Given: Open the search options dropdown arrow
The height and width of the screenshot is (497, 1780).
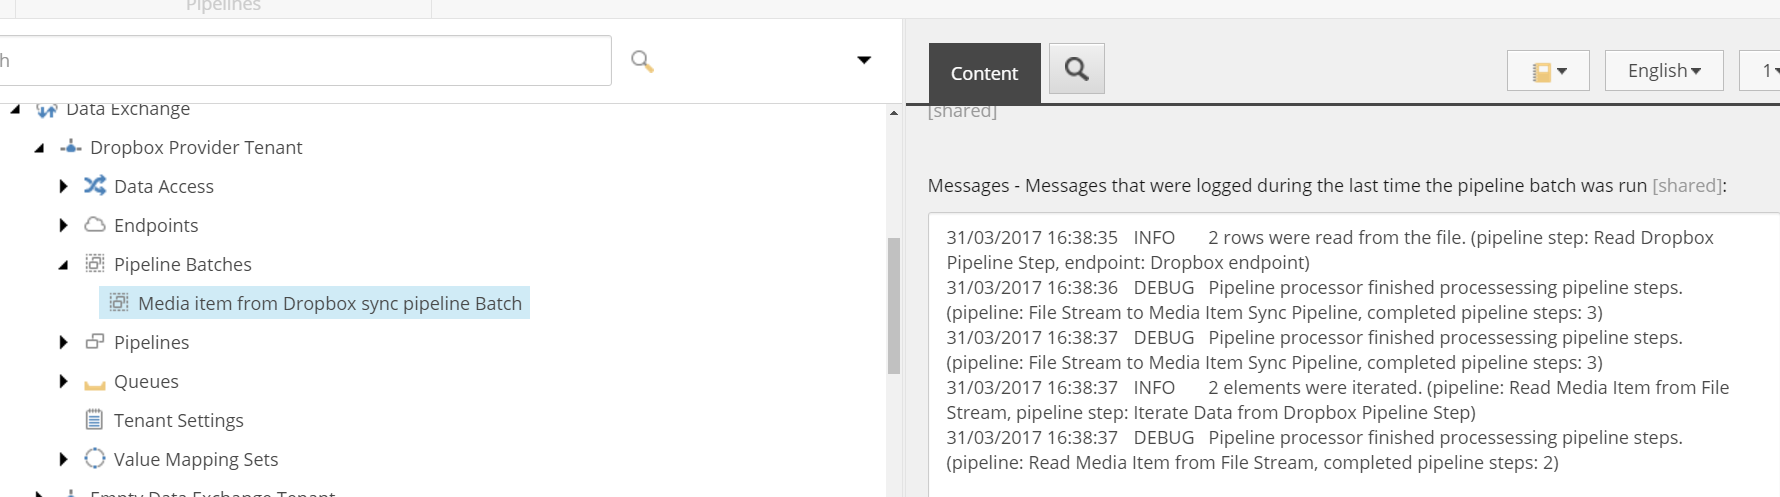Looking at the screenshot, I should (x=864, y=61).
